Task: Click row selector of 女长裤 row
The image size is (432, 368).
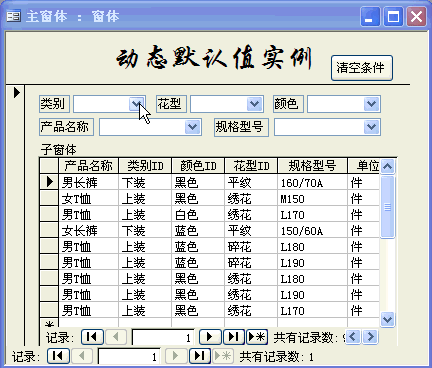Action: (49, 230)
